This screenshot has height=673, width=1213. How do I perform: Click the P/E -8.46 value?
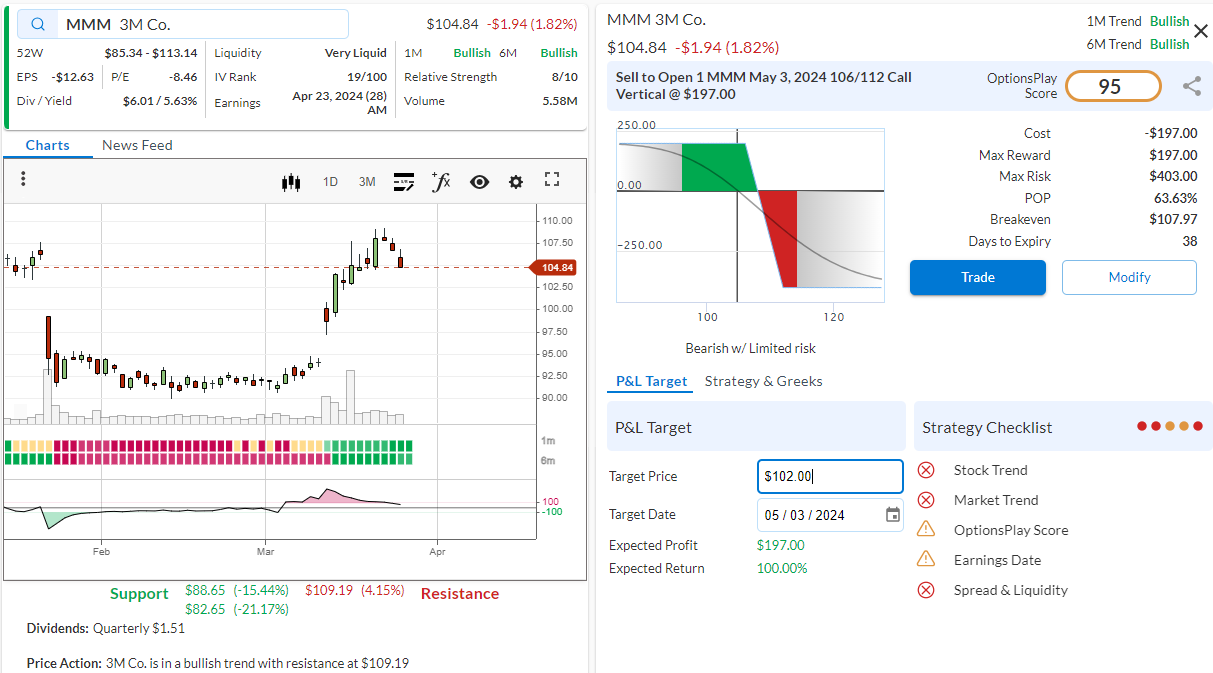(x=183, y=77)
